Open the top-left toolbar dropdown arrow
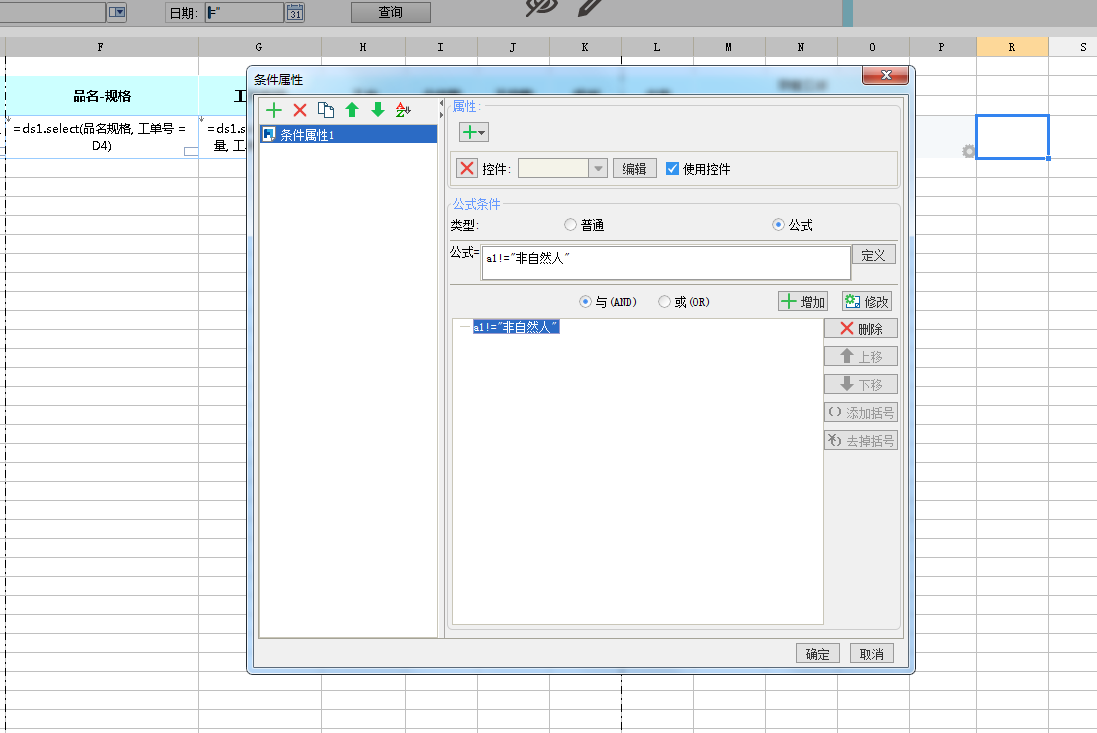This screenshot has width=1097, height=733. click(x=117, y=13)
